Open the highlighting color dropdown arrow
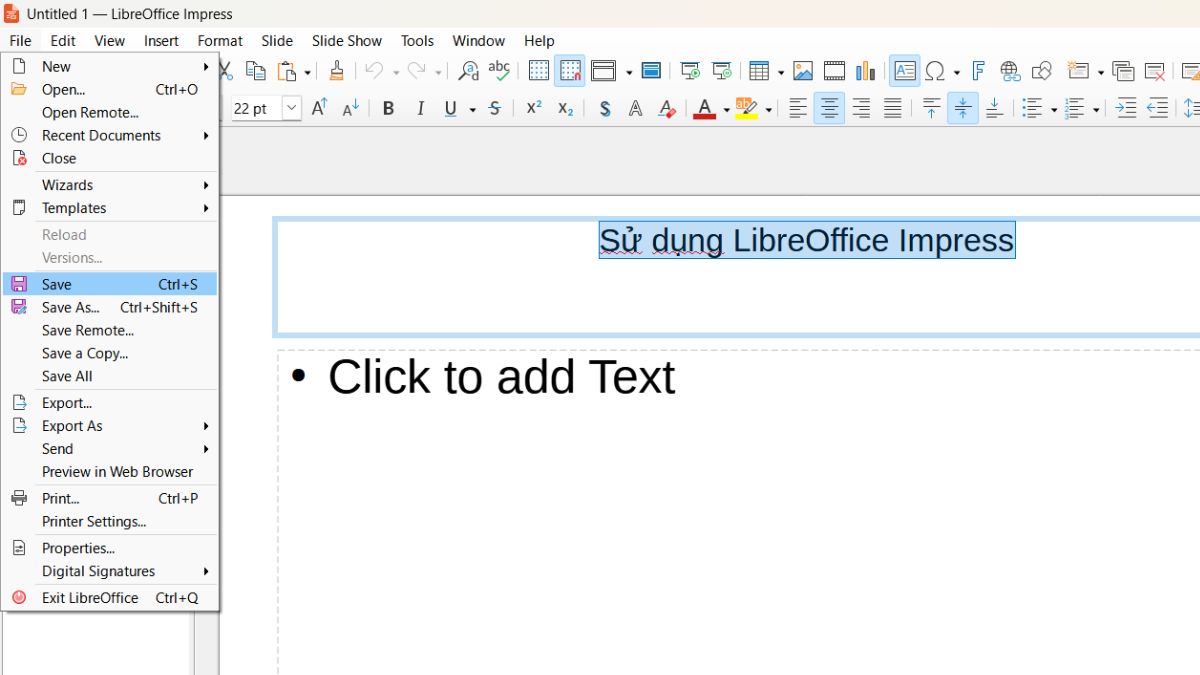Image resolution: width=1200 pixels, height=675 pixels. point(768,109)
